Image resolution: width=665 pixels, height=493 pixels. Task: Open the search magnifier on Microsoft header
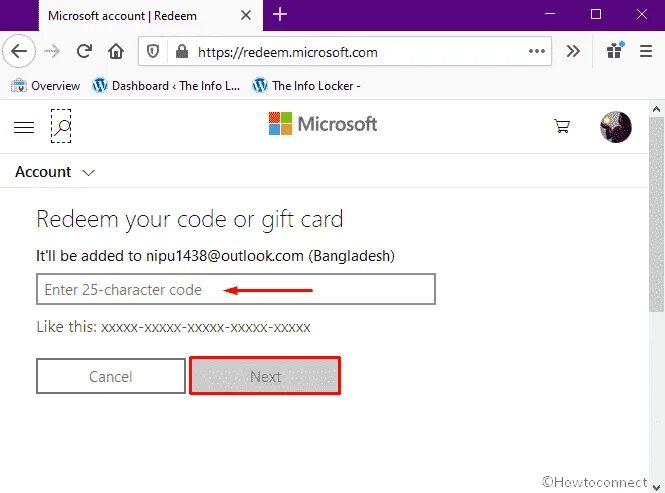[61, 126]
